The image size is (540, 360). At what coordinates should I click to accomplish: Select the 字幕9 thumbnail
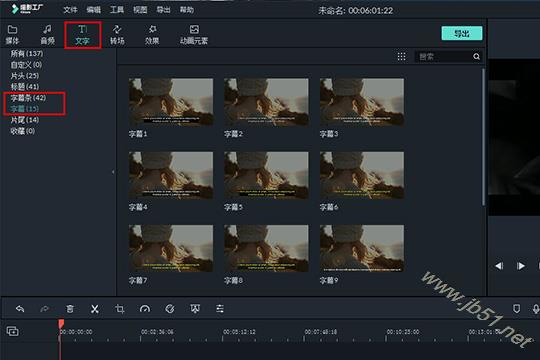362,248
